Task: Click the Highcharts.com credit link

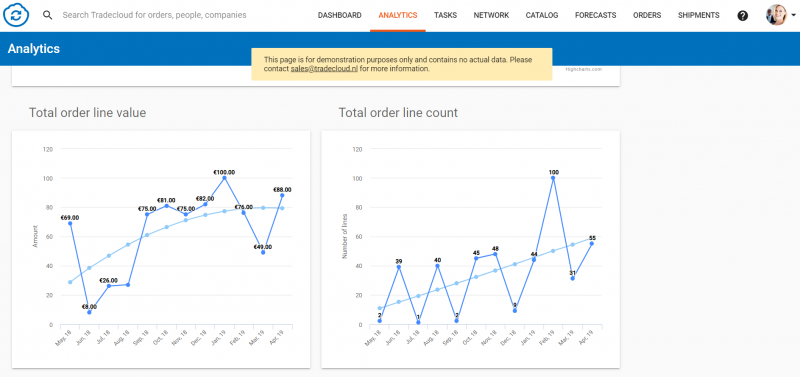Action: (x=583, y=69)
